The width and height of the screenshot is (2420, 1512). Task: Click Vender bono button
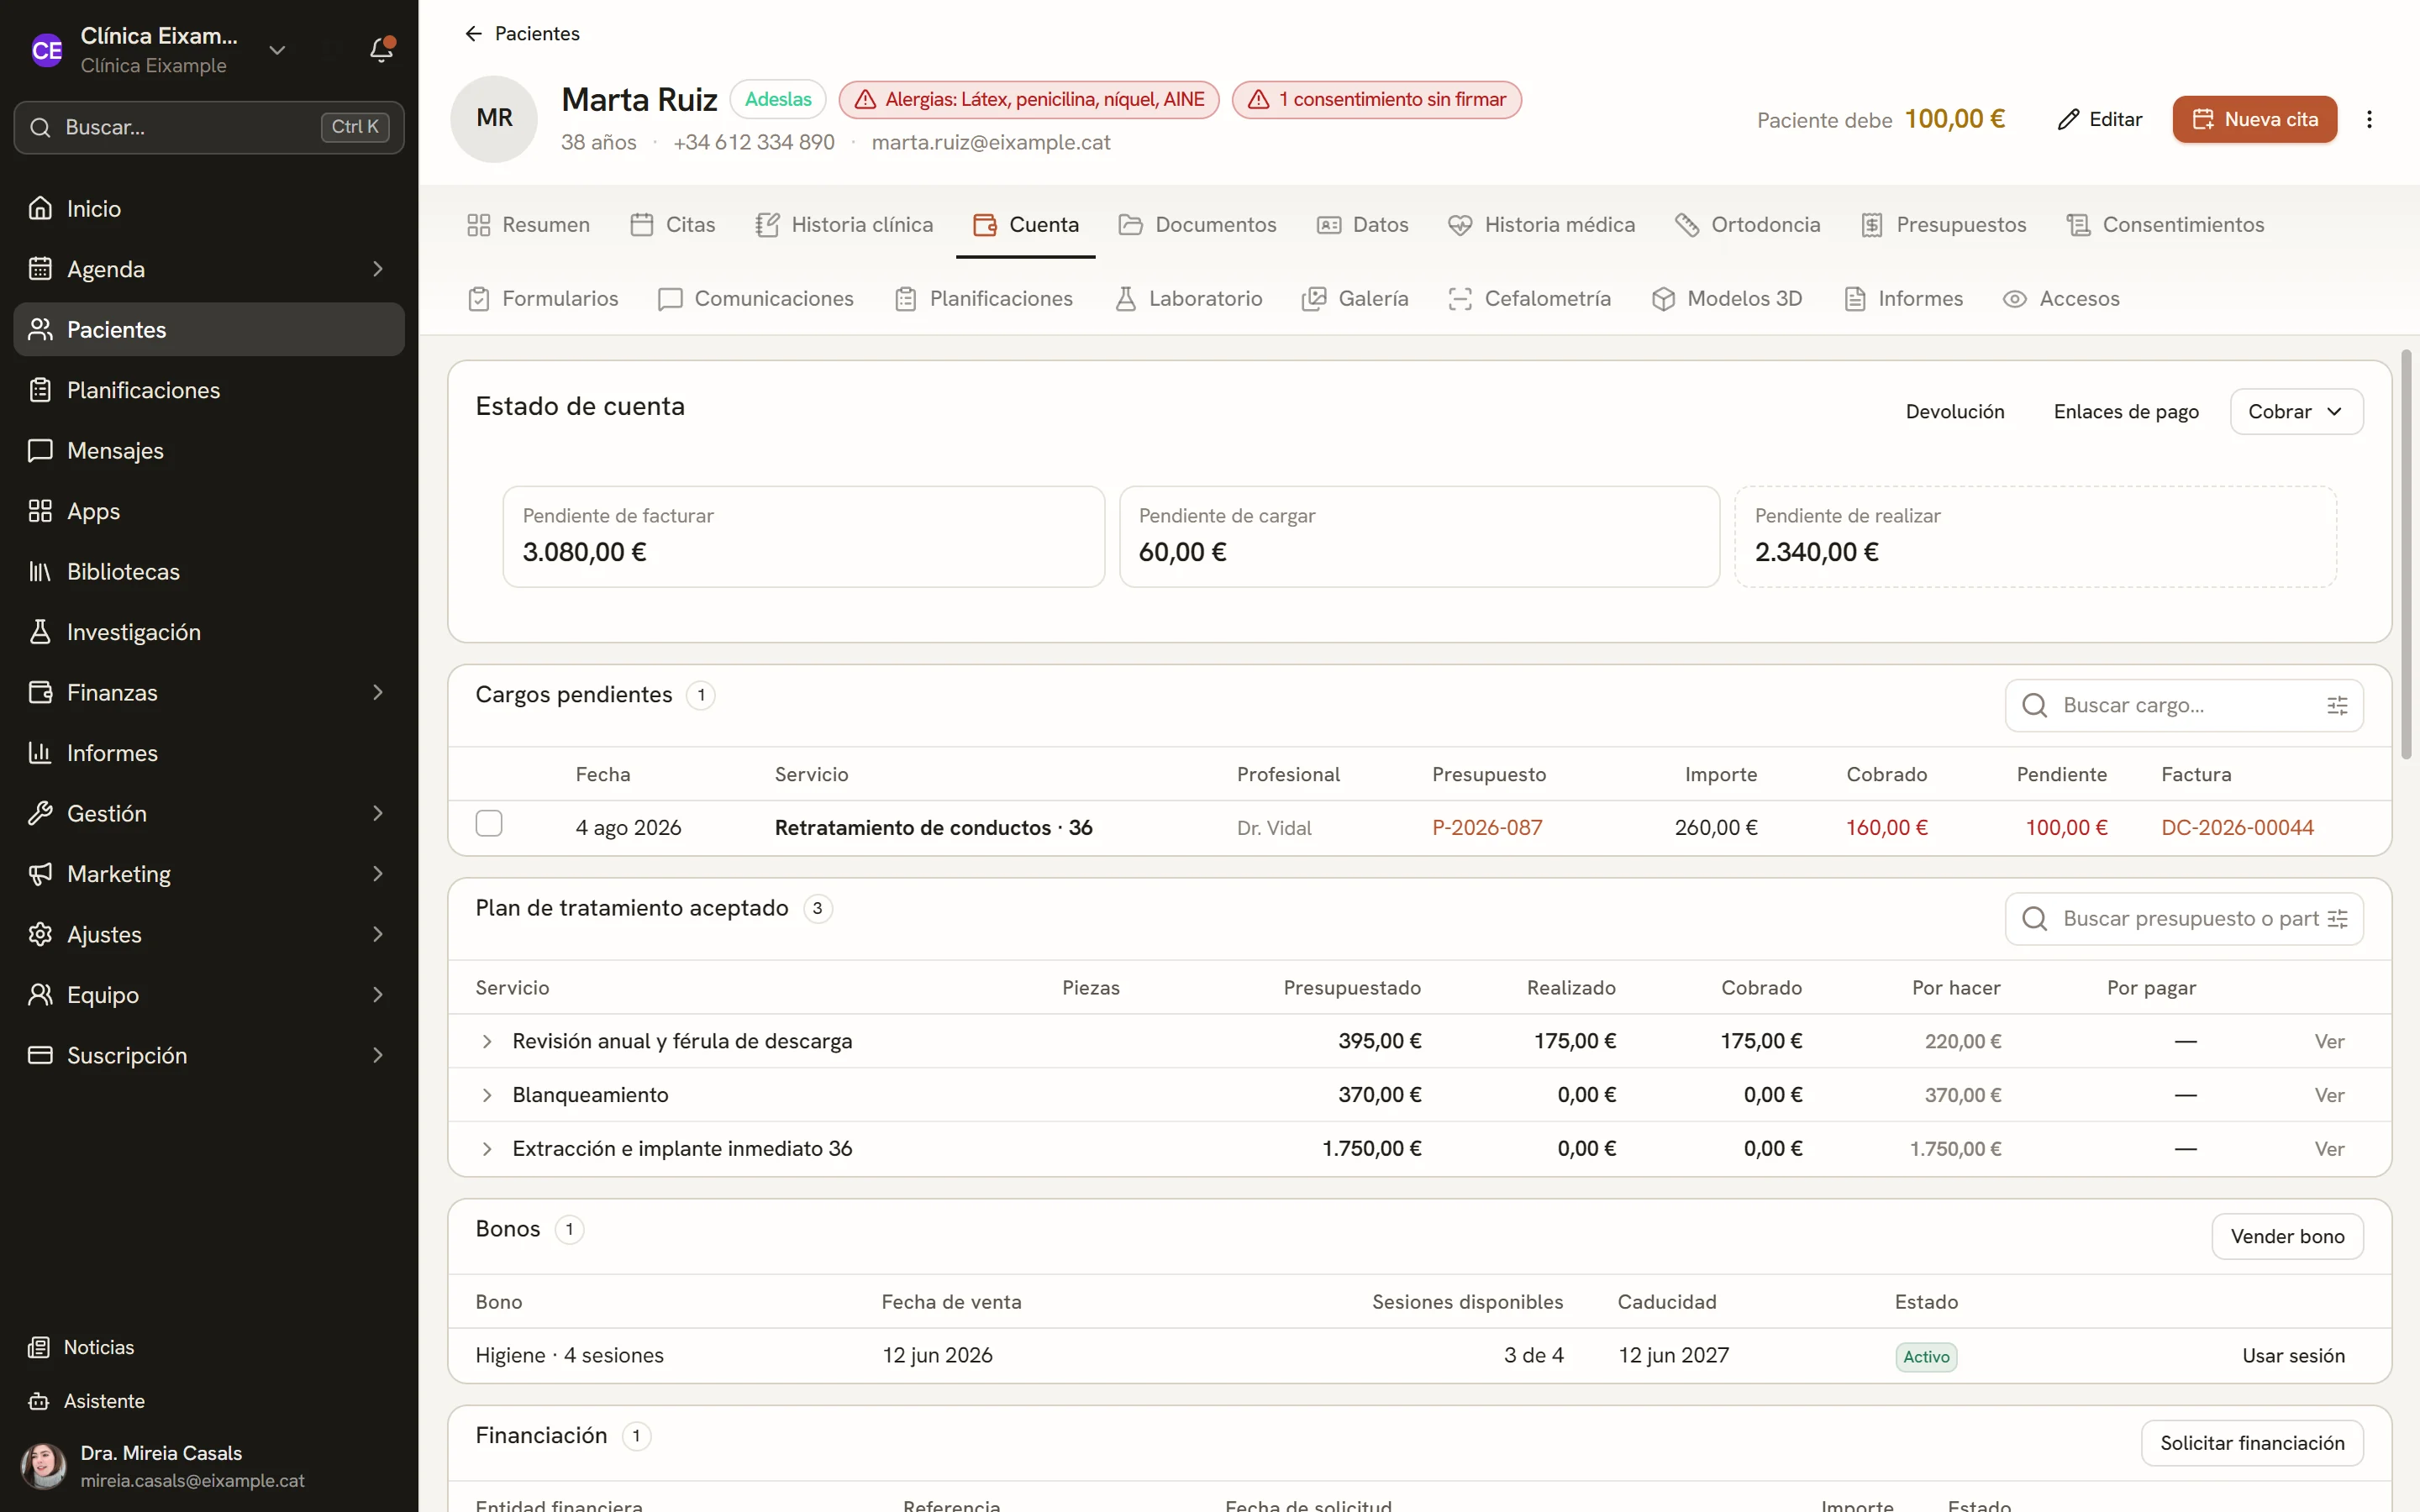[x=2287, y=1237]
